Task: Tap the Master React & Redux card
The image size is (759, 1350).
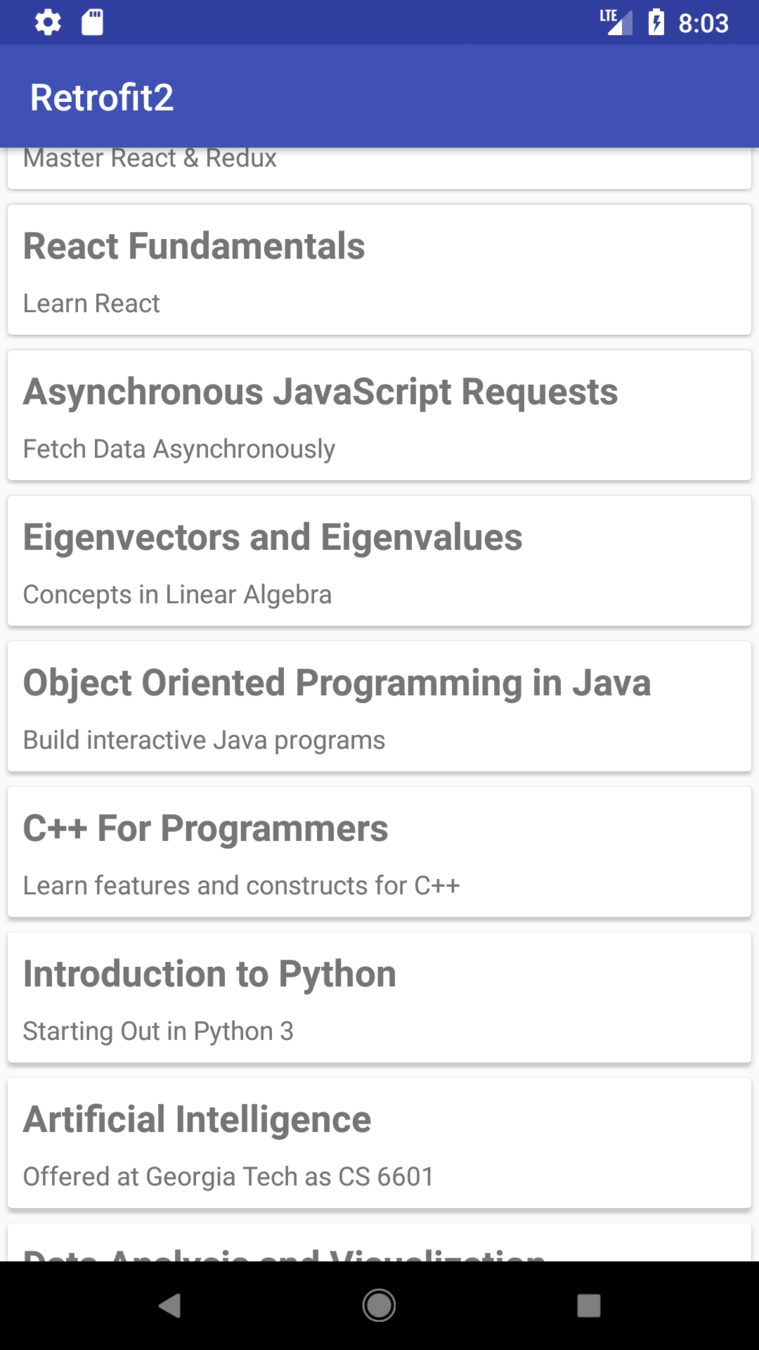Action: pyautogui.click(x=379, y=168)
